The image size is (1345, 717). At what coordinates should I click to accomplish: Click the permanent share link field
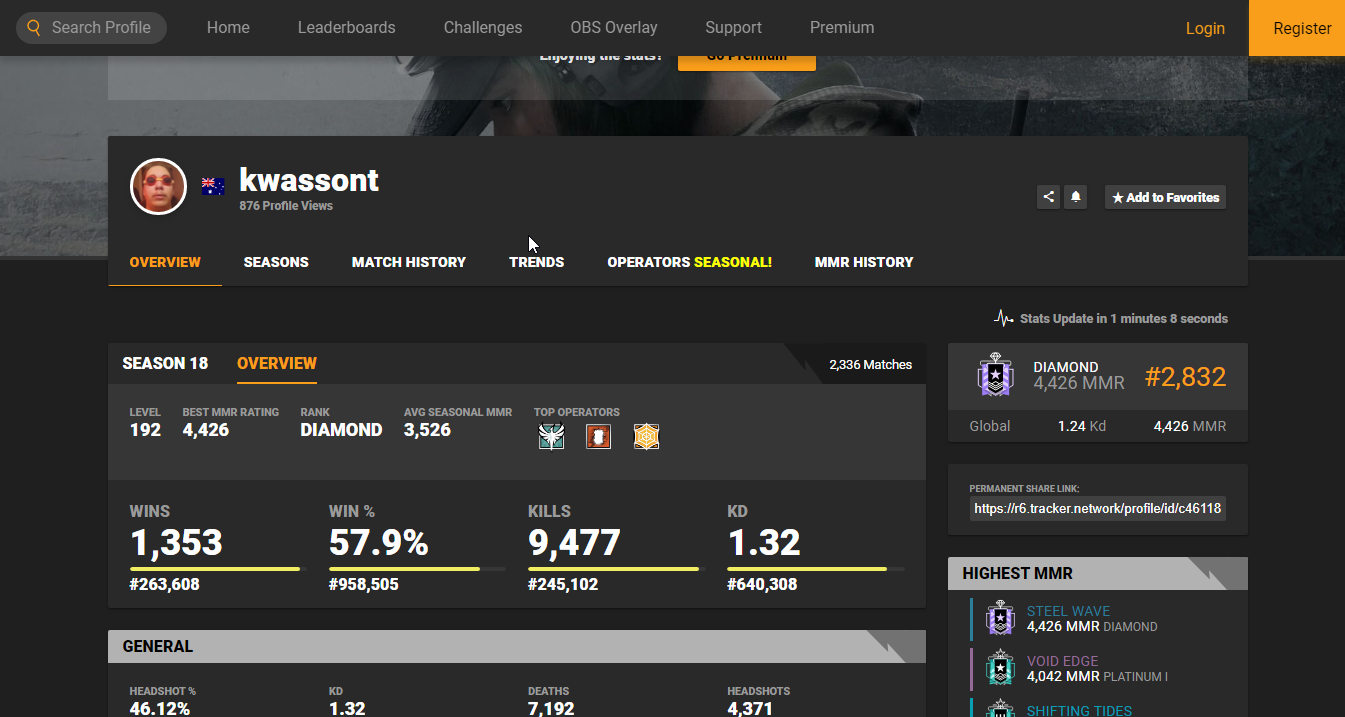[x=1097, y=508]
